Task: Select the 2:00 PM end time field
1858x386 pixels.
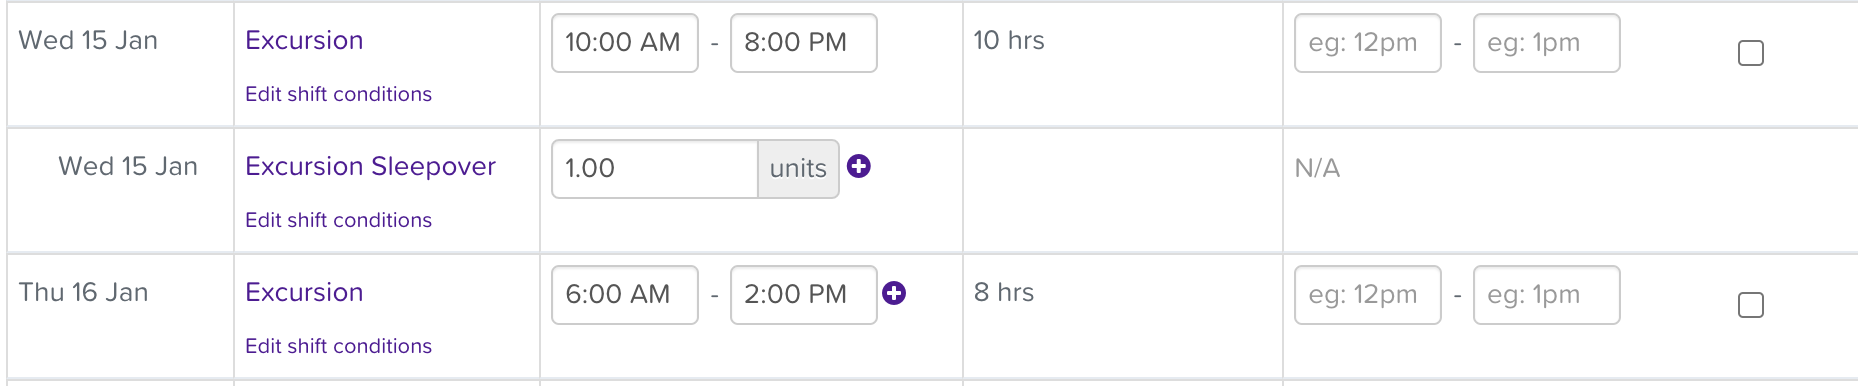Action: point(804,295)
